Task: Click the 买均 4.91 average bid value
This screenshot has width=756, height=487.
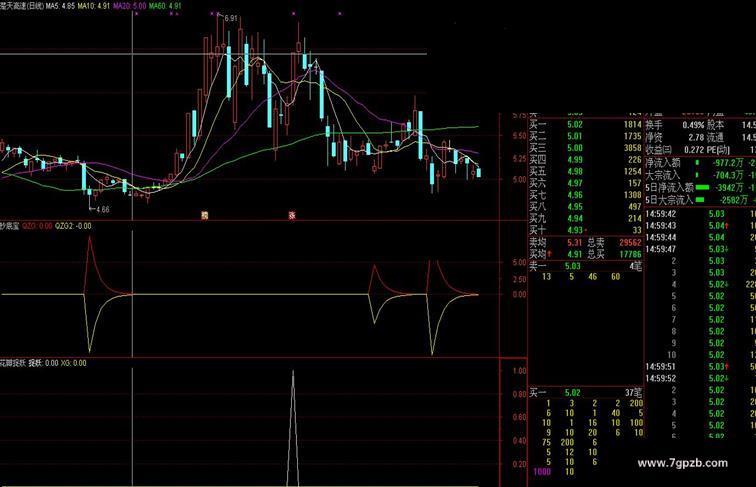Action: (x=575, y=254)
